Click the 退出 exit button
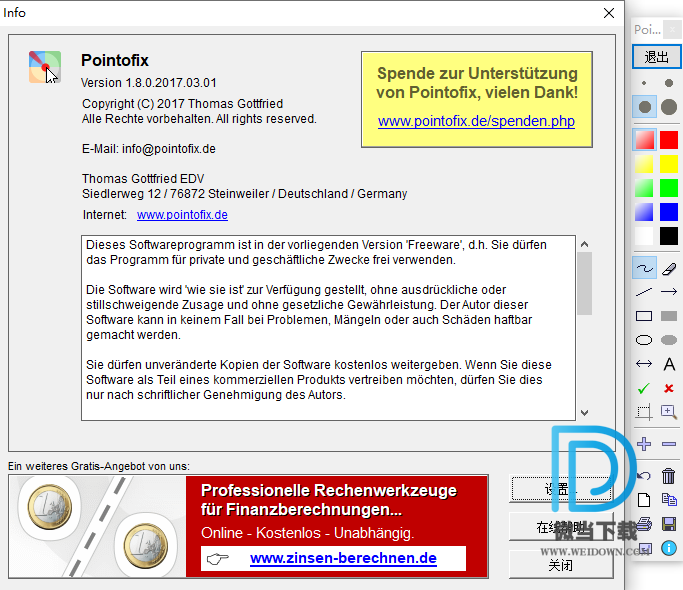The image size is (683, 590). tap(657, 57)
